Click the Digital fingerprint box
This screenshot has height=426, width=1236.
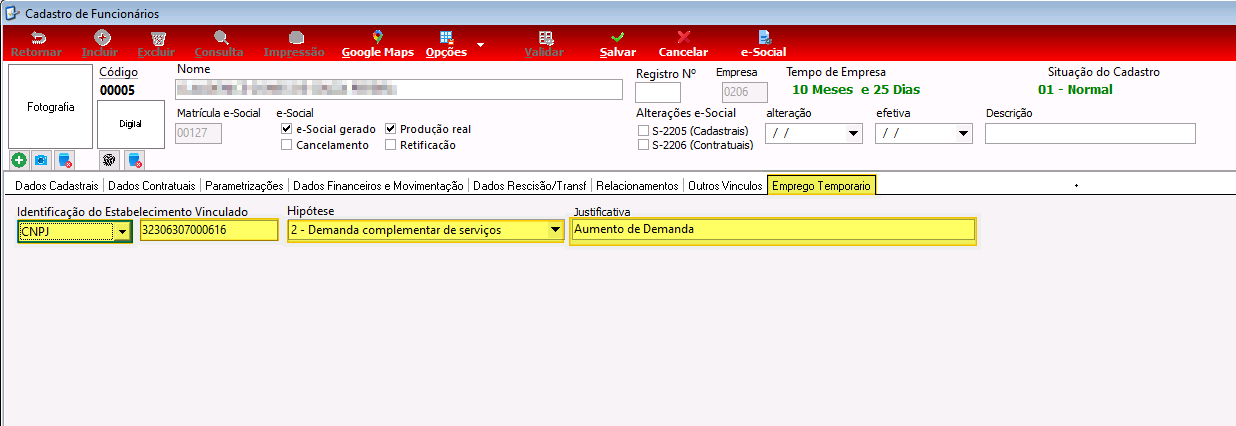tap(131, 124)
